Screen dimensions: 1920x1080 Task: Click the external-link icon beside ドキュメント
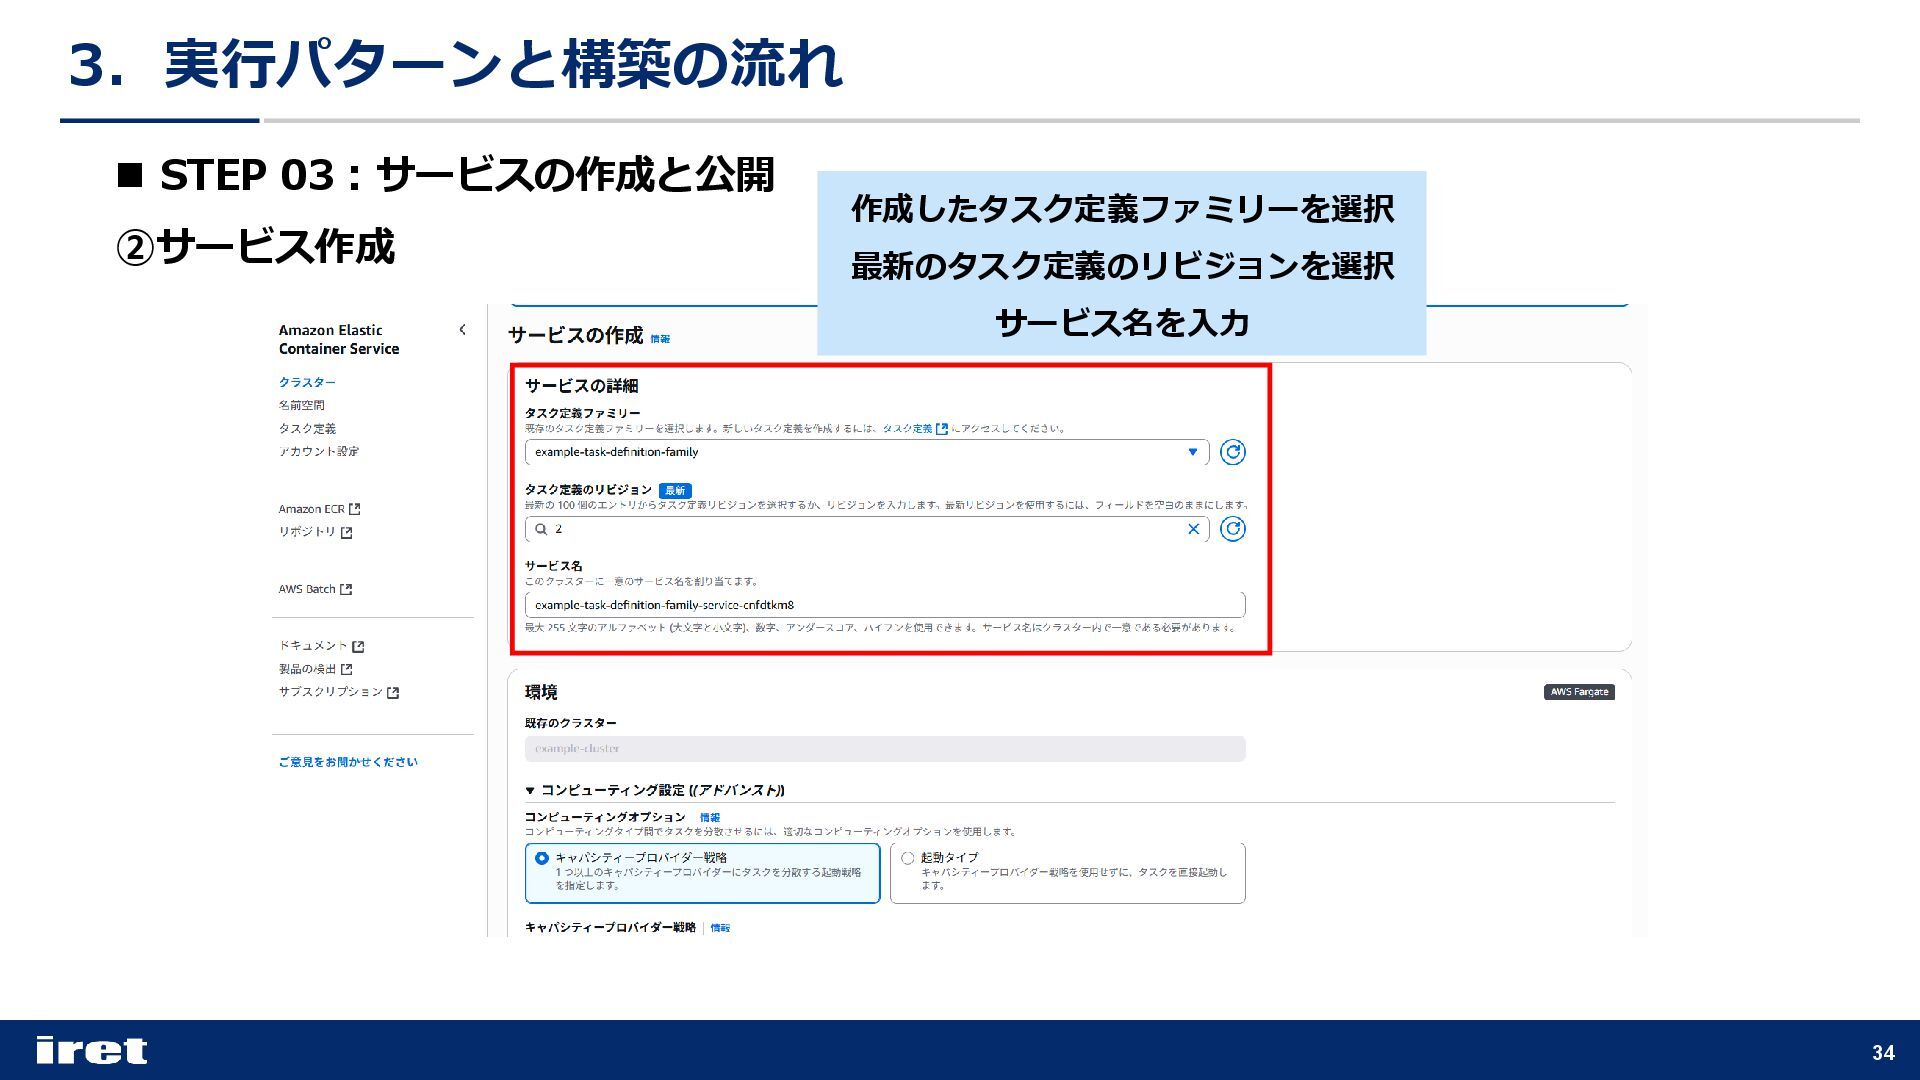pyautogui.click(x=358, y=647)
